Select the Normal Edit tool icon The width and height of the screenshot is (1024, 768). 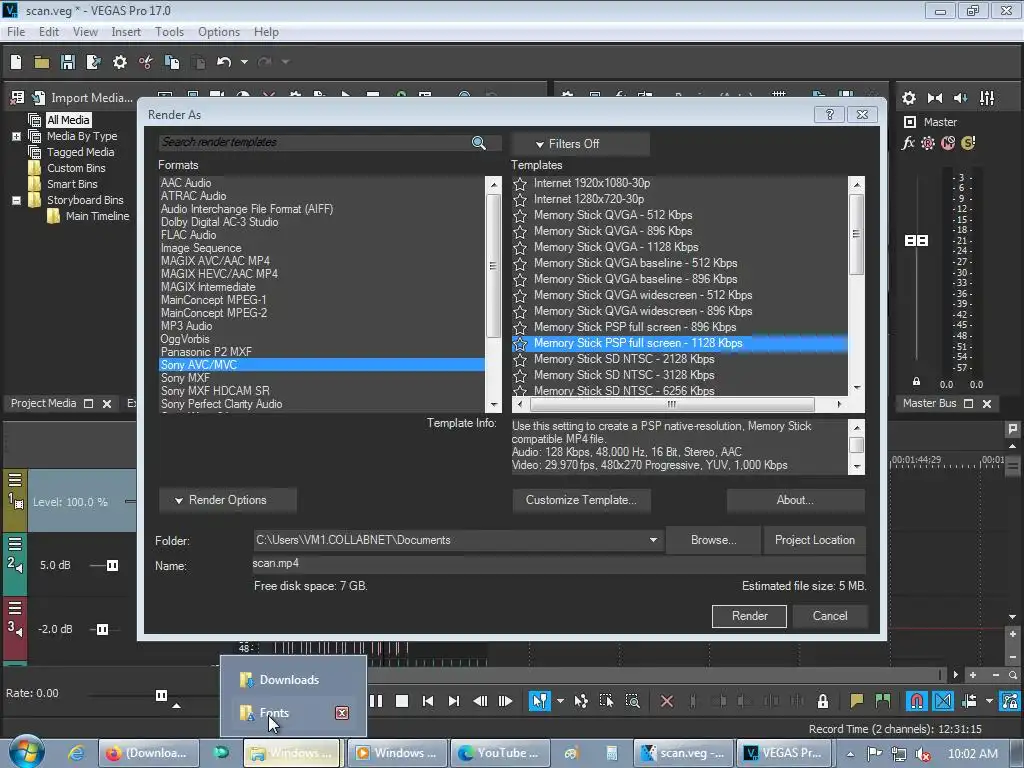click(x=539, y=701)
